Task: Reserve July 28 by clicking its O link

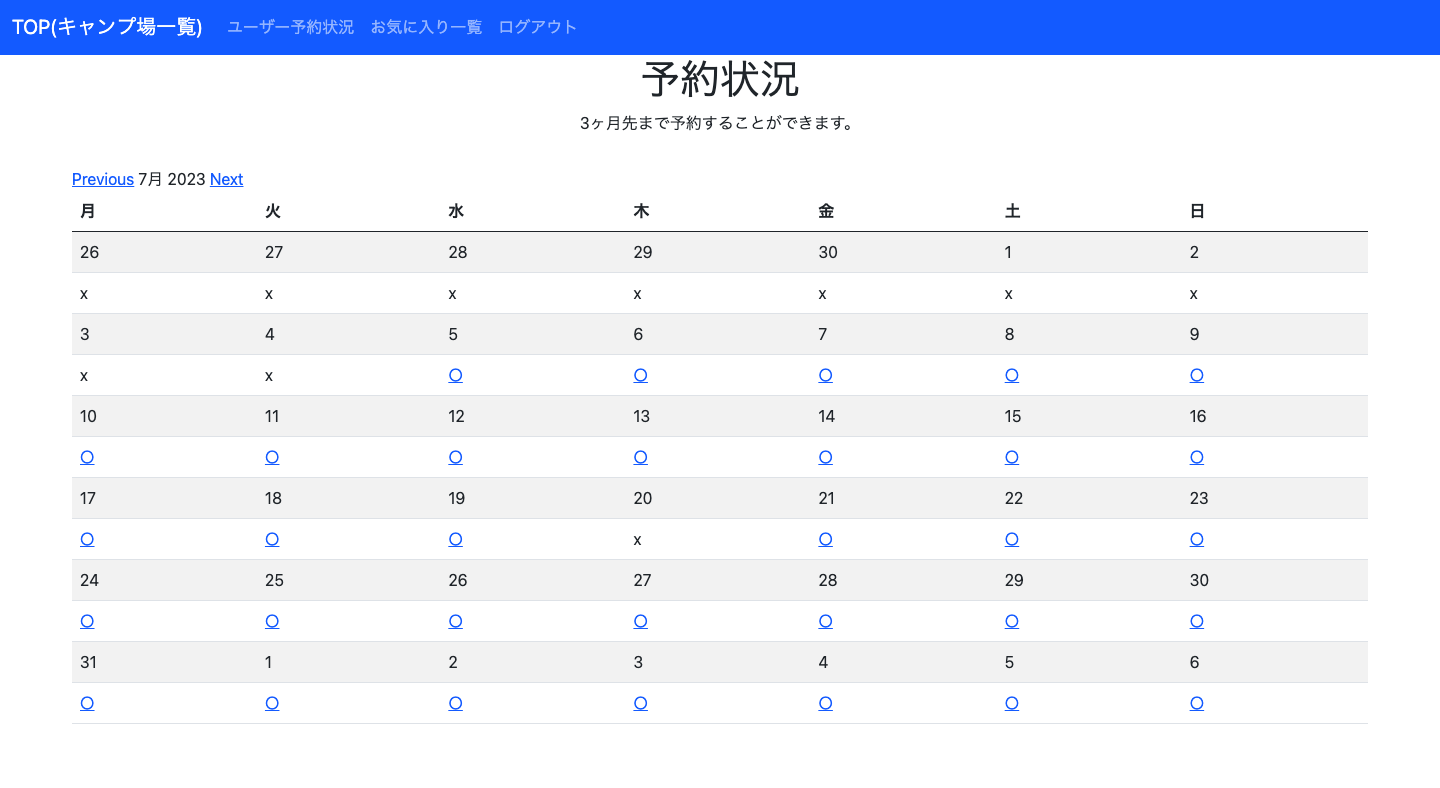Action: (x=825, y=621)
